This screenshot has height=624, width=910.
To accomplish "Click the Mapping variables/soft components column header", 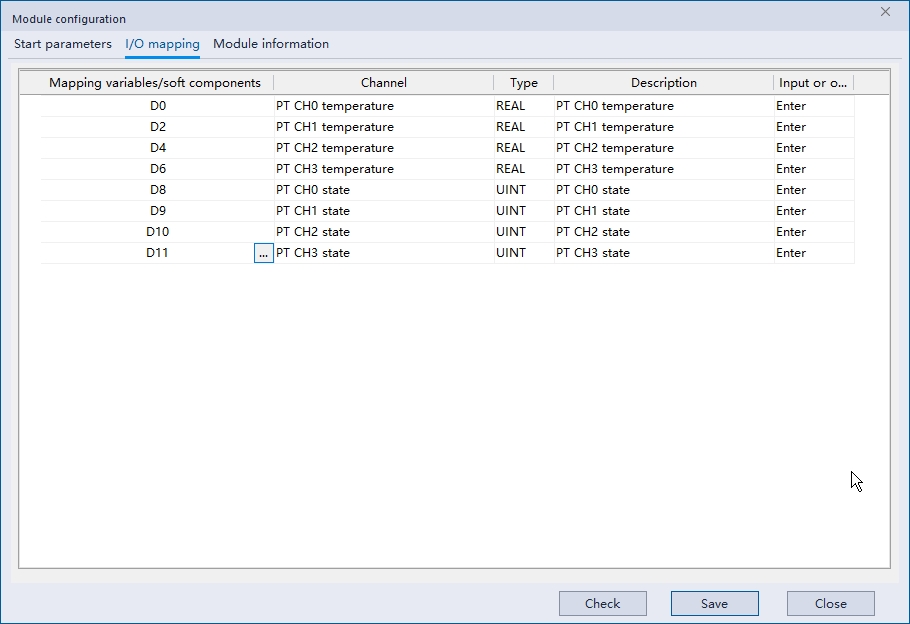I will (155, 83).
